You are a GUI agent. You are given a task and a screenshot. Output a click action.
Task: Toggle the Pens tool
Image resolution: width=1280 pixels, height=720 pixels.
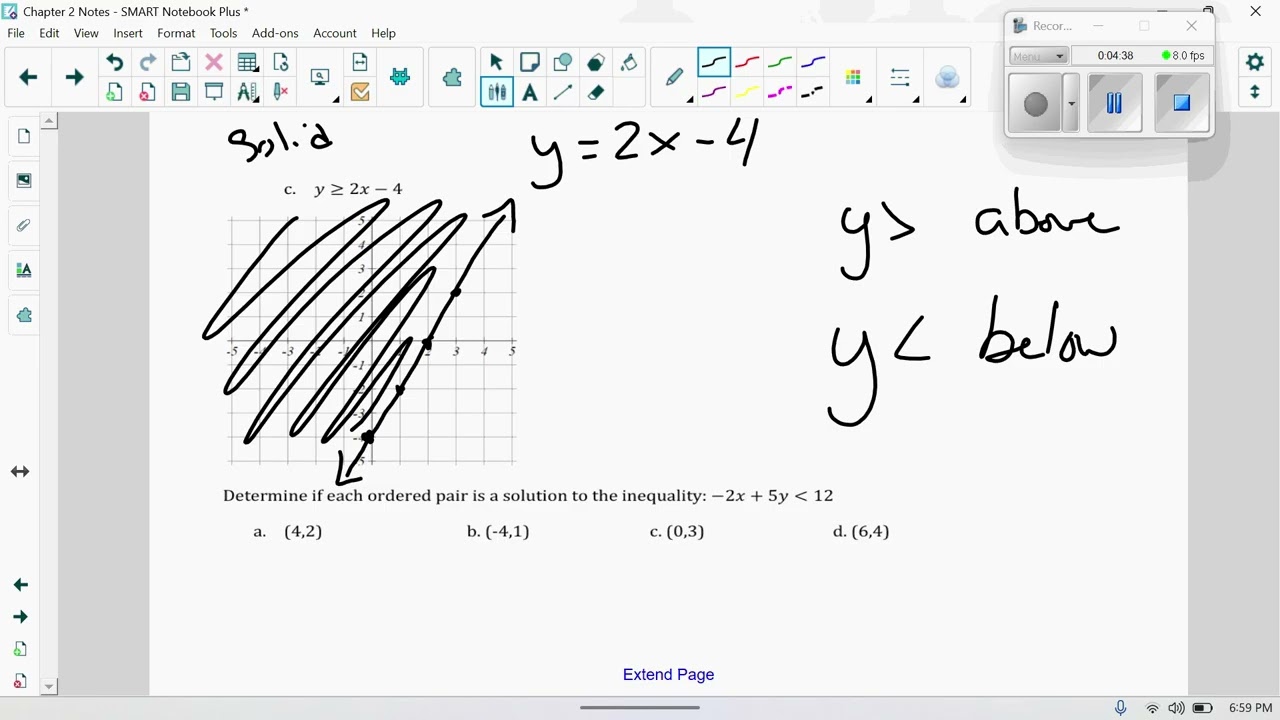pyautogui.click(x=496, y=93)
